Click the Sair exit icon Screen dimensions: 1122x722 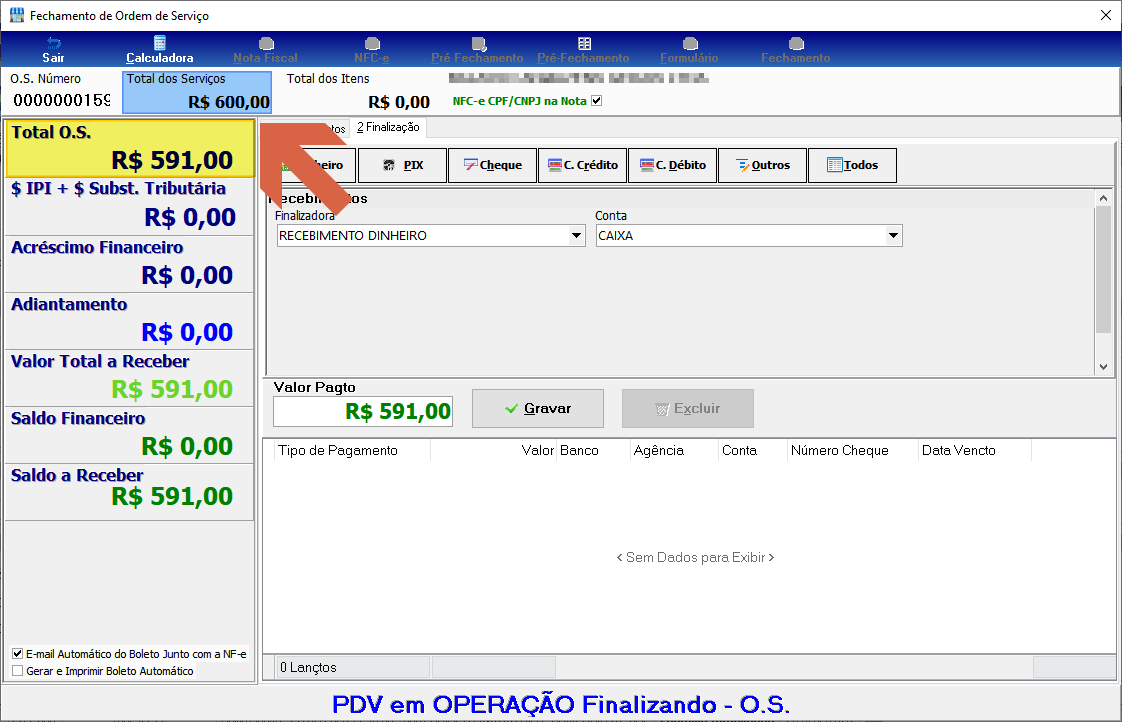[x=54, y=43]
